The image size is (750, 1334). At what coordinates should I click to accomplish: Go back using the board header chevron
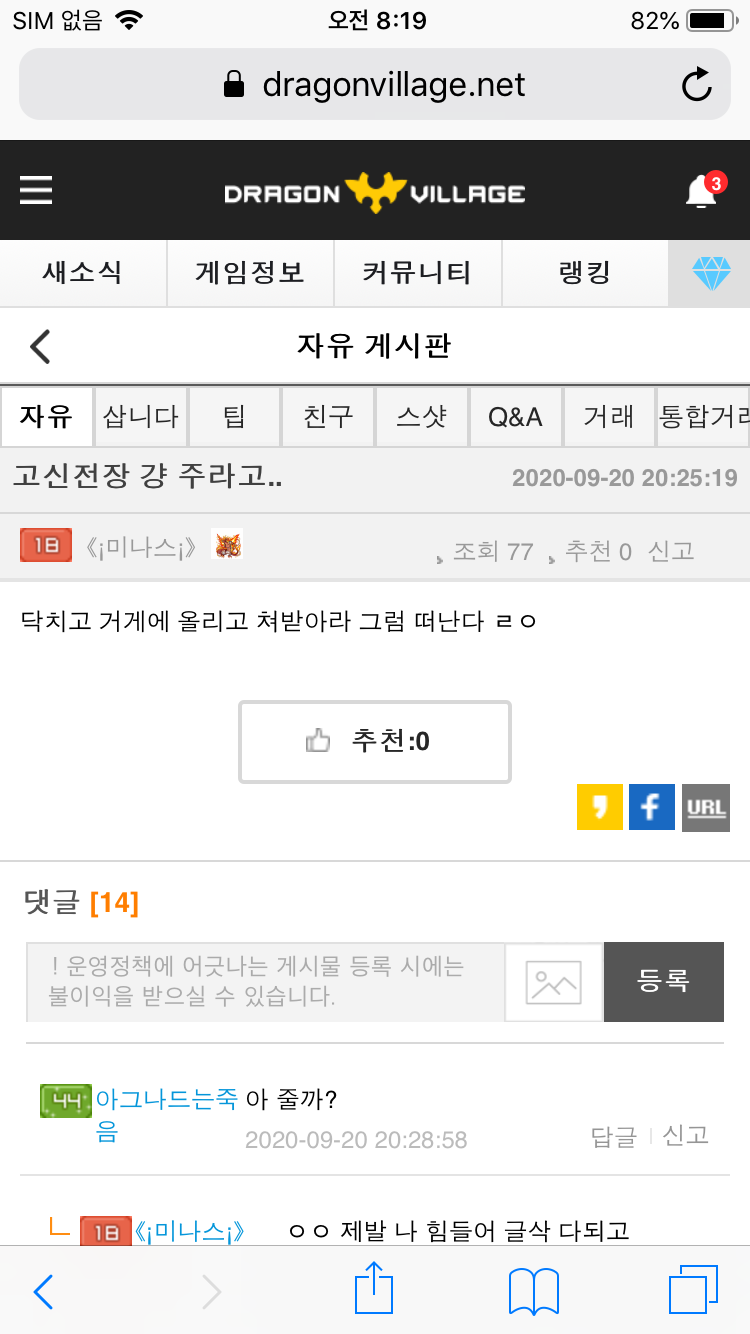pyautogui.click(x=40, y=346)
